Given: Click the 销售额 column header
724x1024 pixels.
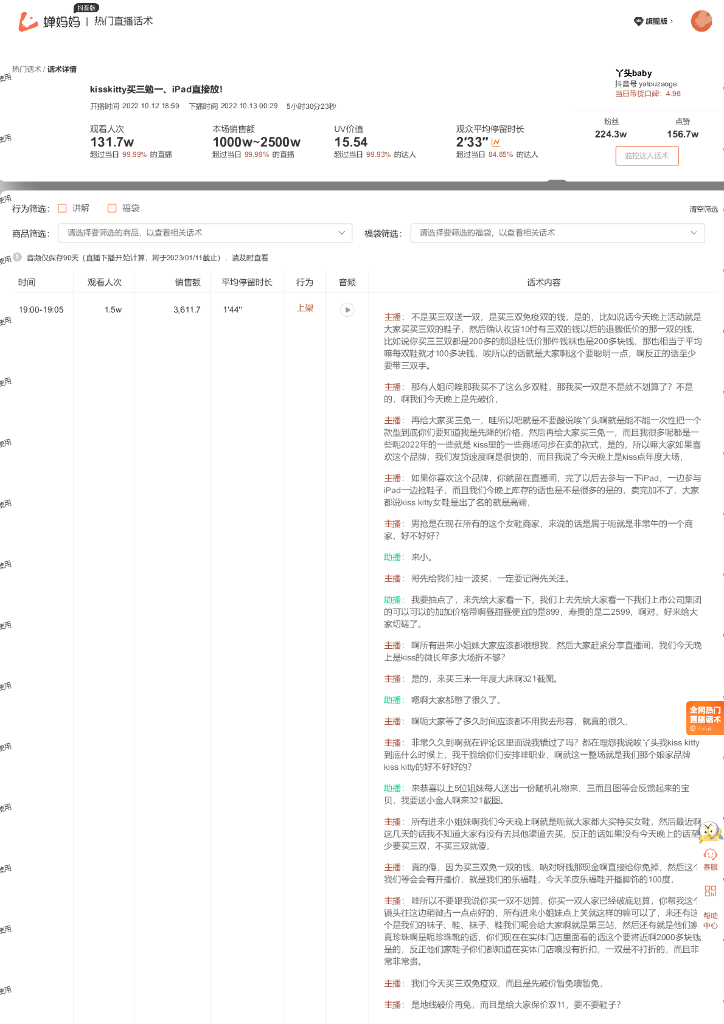Looking at the screenshot, I should [188, 282].
